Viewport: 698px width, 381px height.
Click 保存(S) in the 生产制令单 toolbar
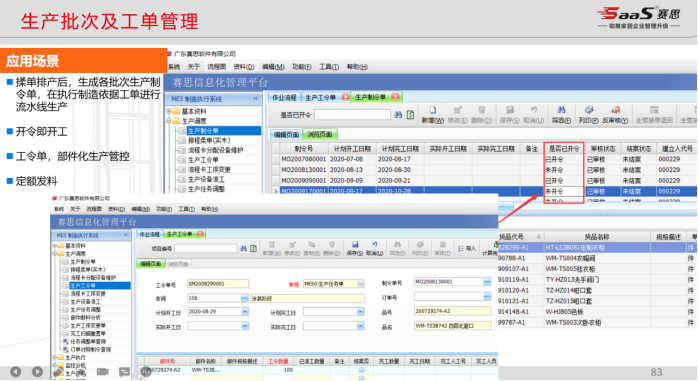[510, 115]
